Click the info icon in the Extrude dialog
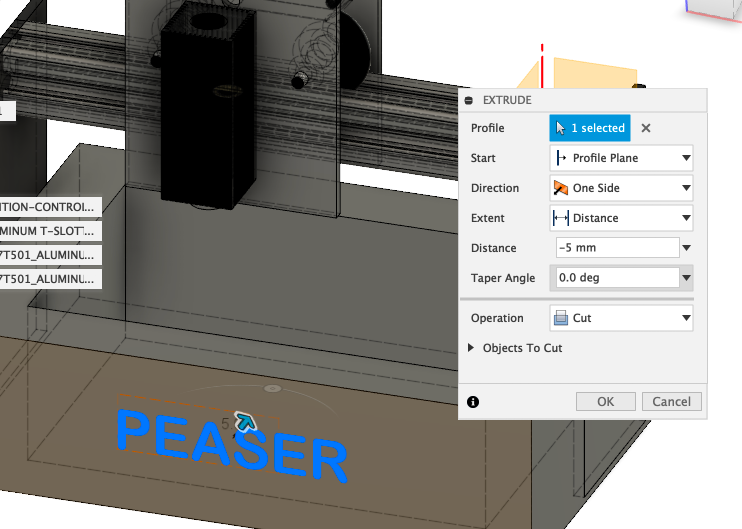This screenshot has width=742, height=529. point(473,402)
